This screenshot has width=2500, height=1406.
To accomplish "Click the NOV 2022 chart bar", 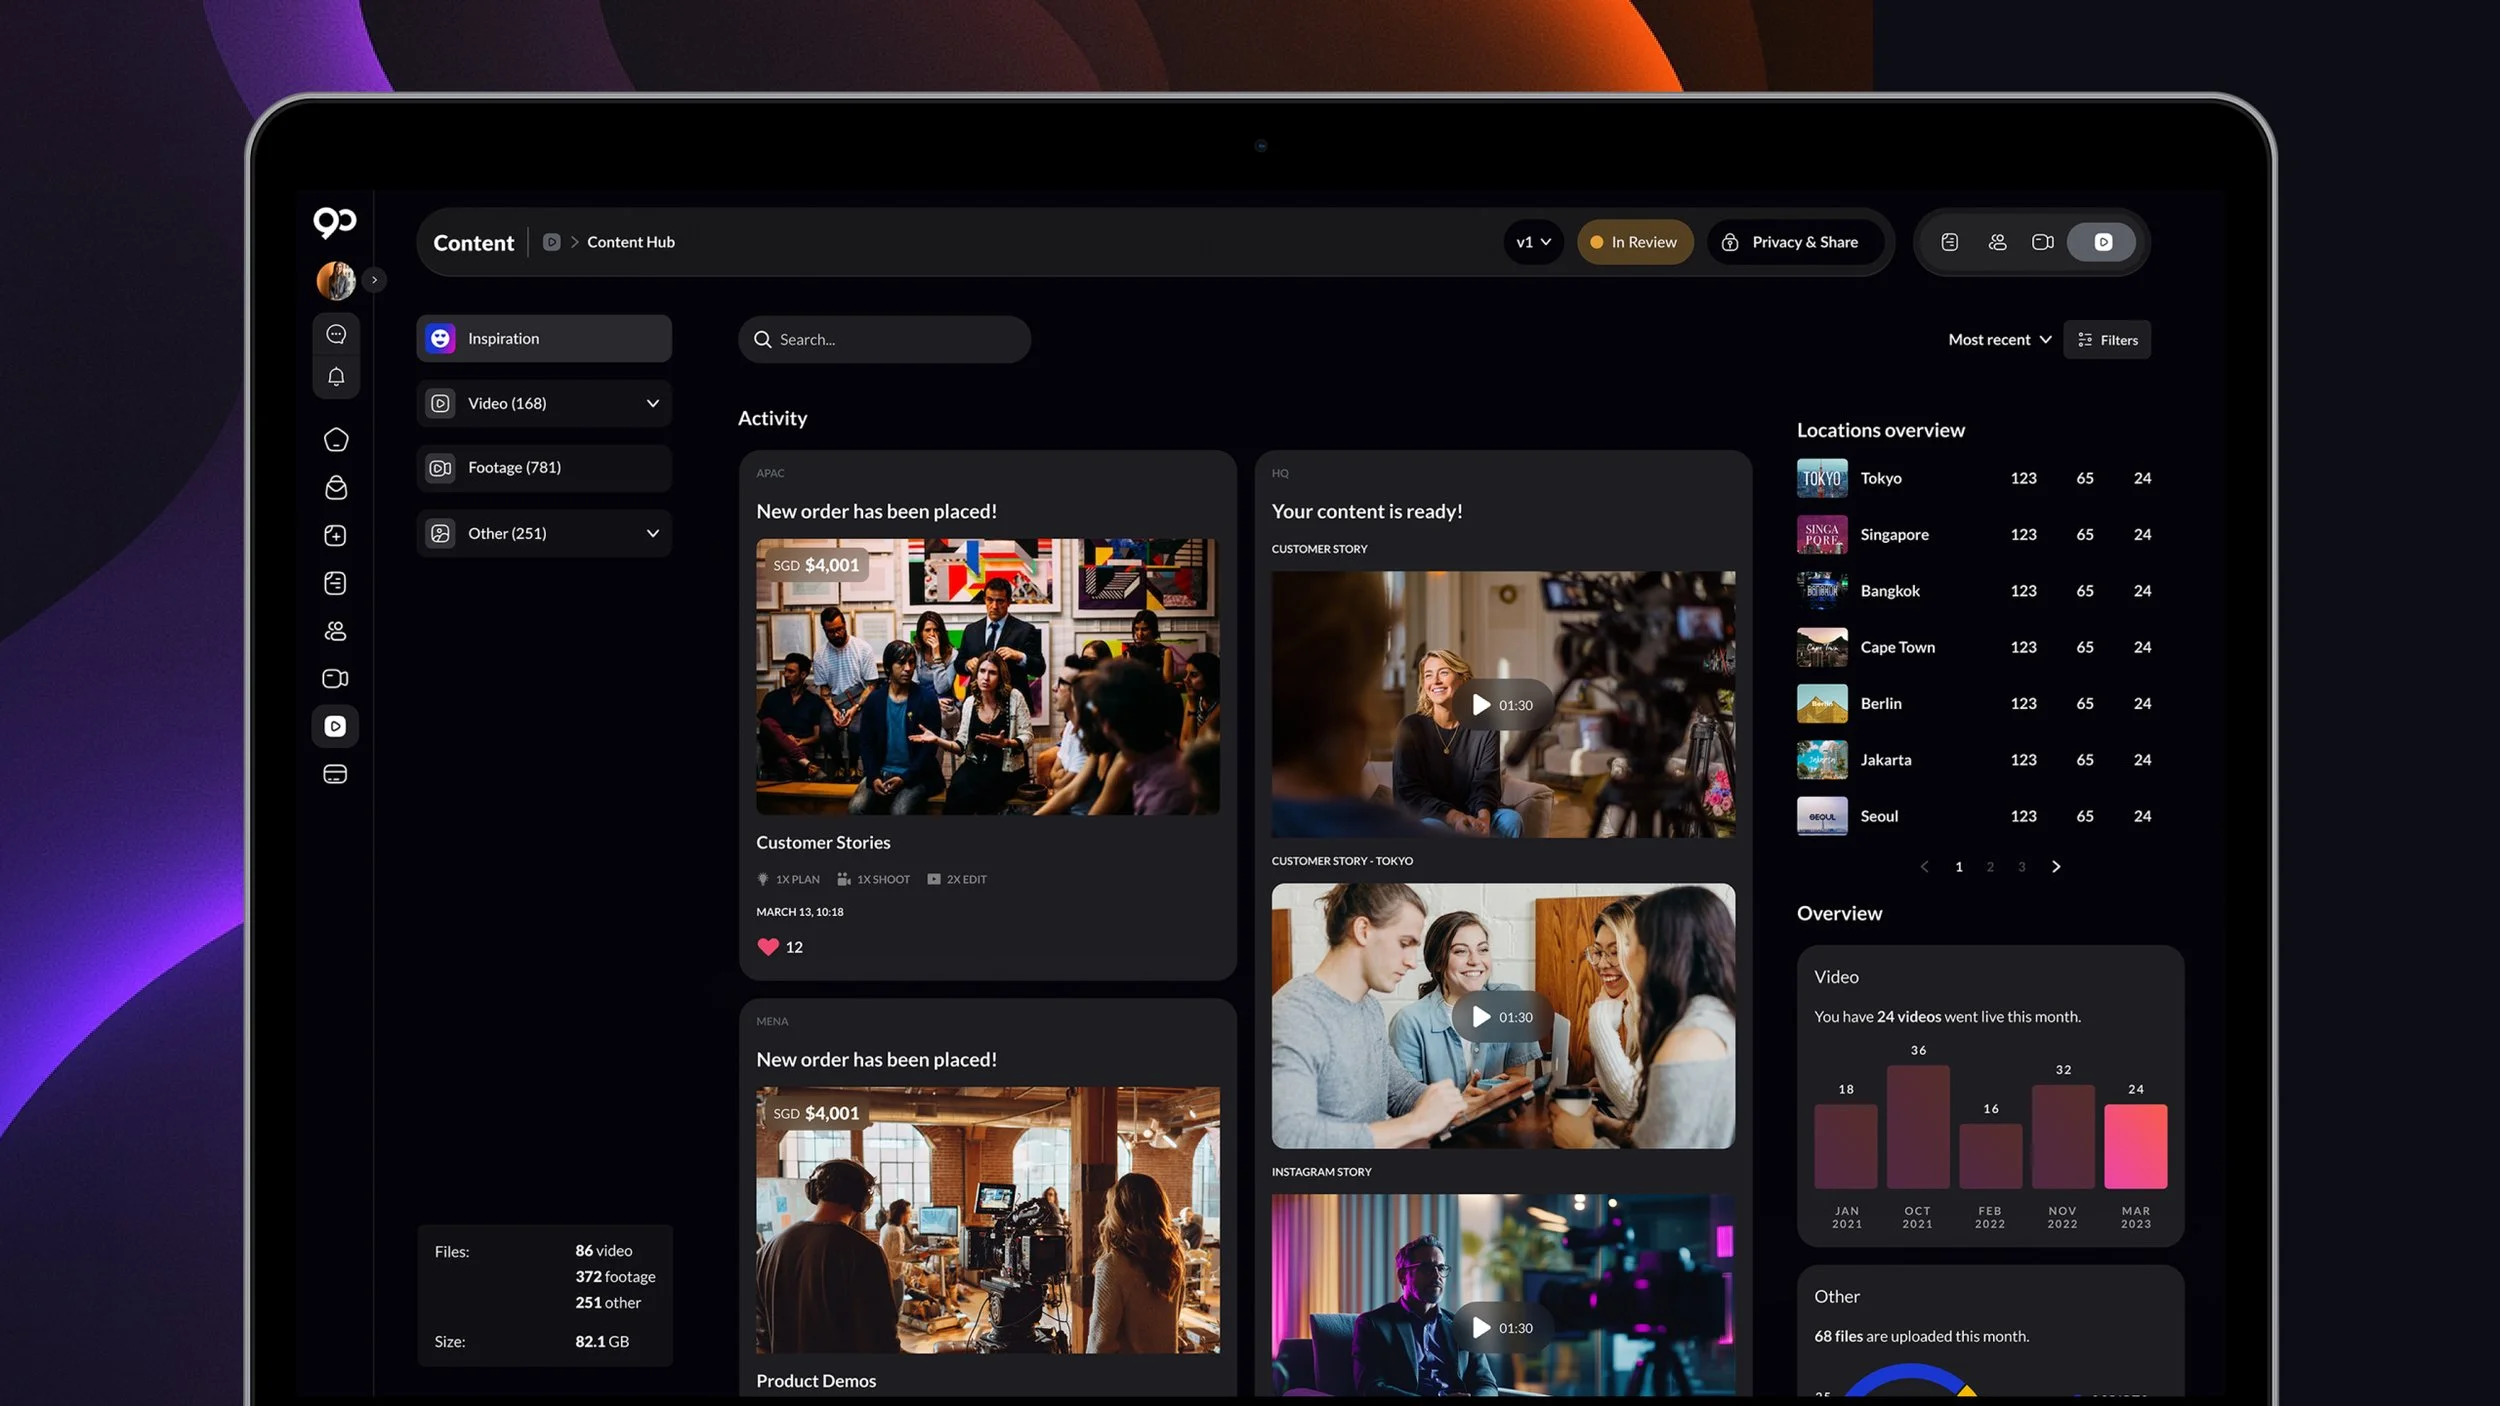I will pos(2062,1137).
